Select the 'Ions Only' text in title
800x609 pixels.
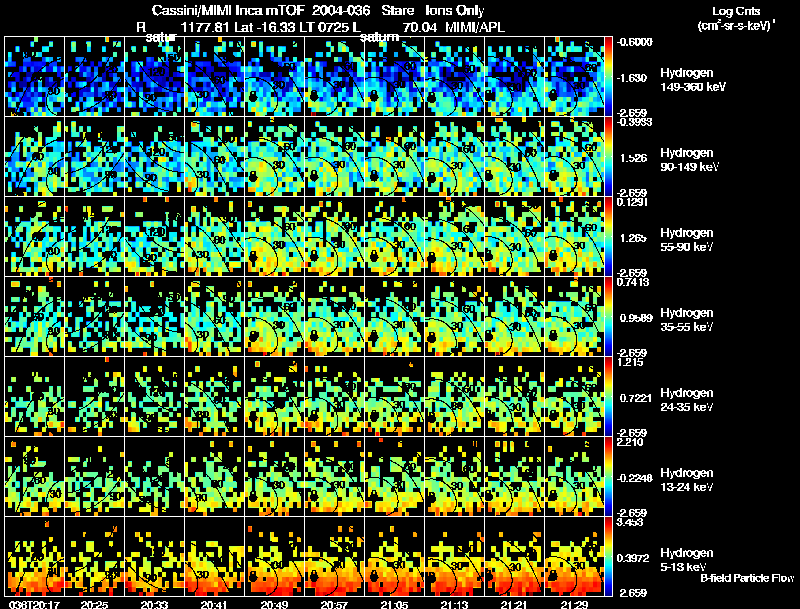(455, 10)
